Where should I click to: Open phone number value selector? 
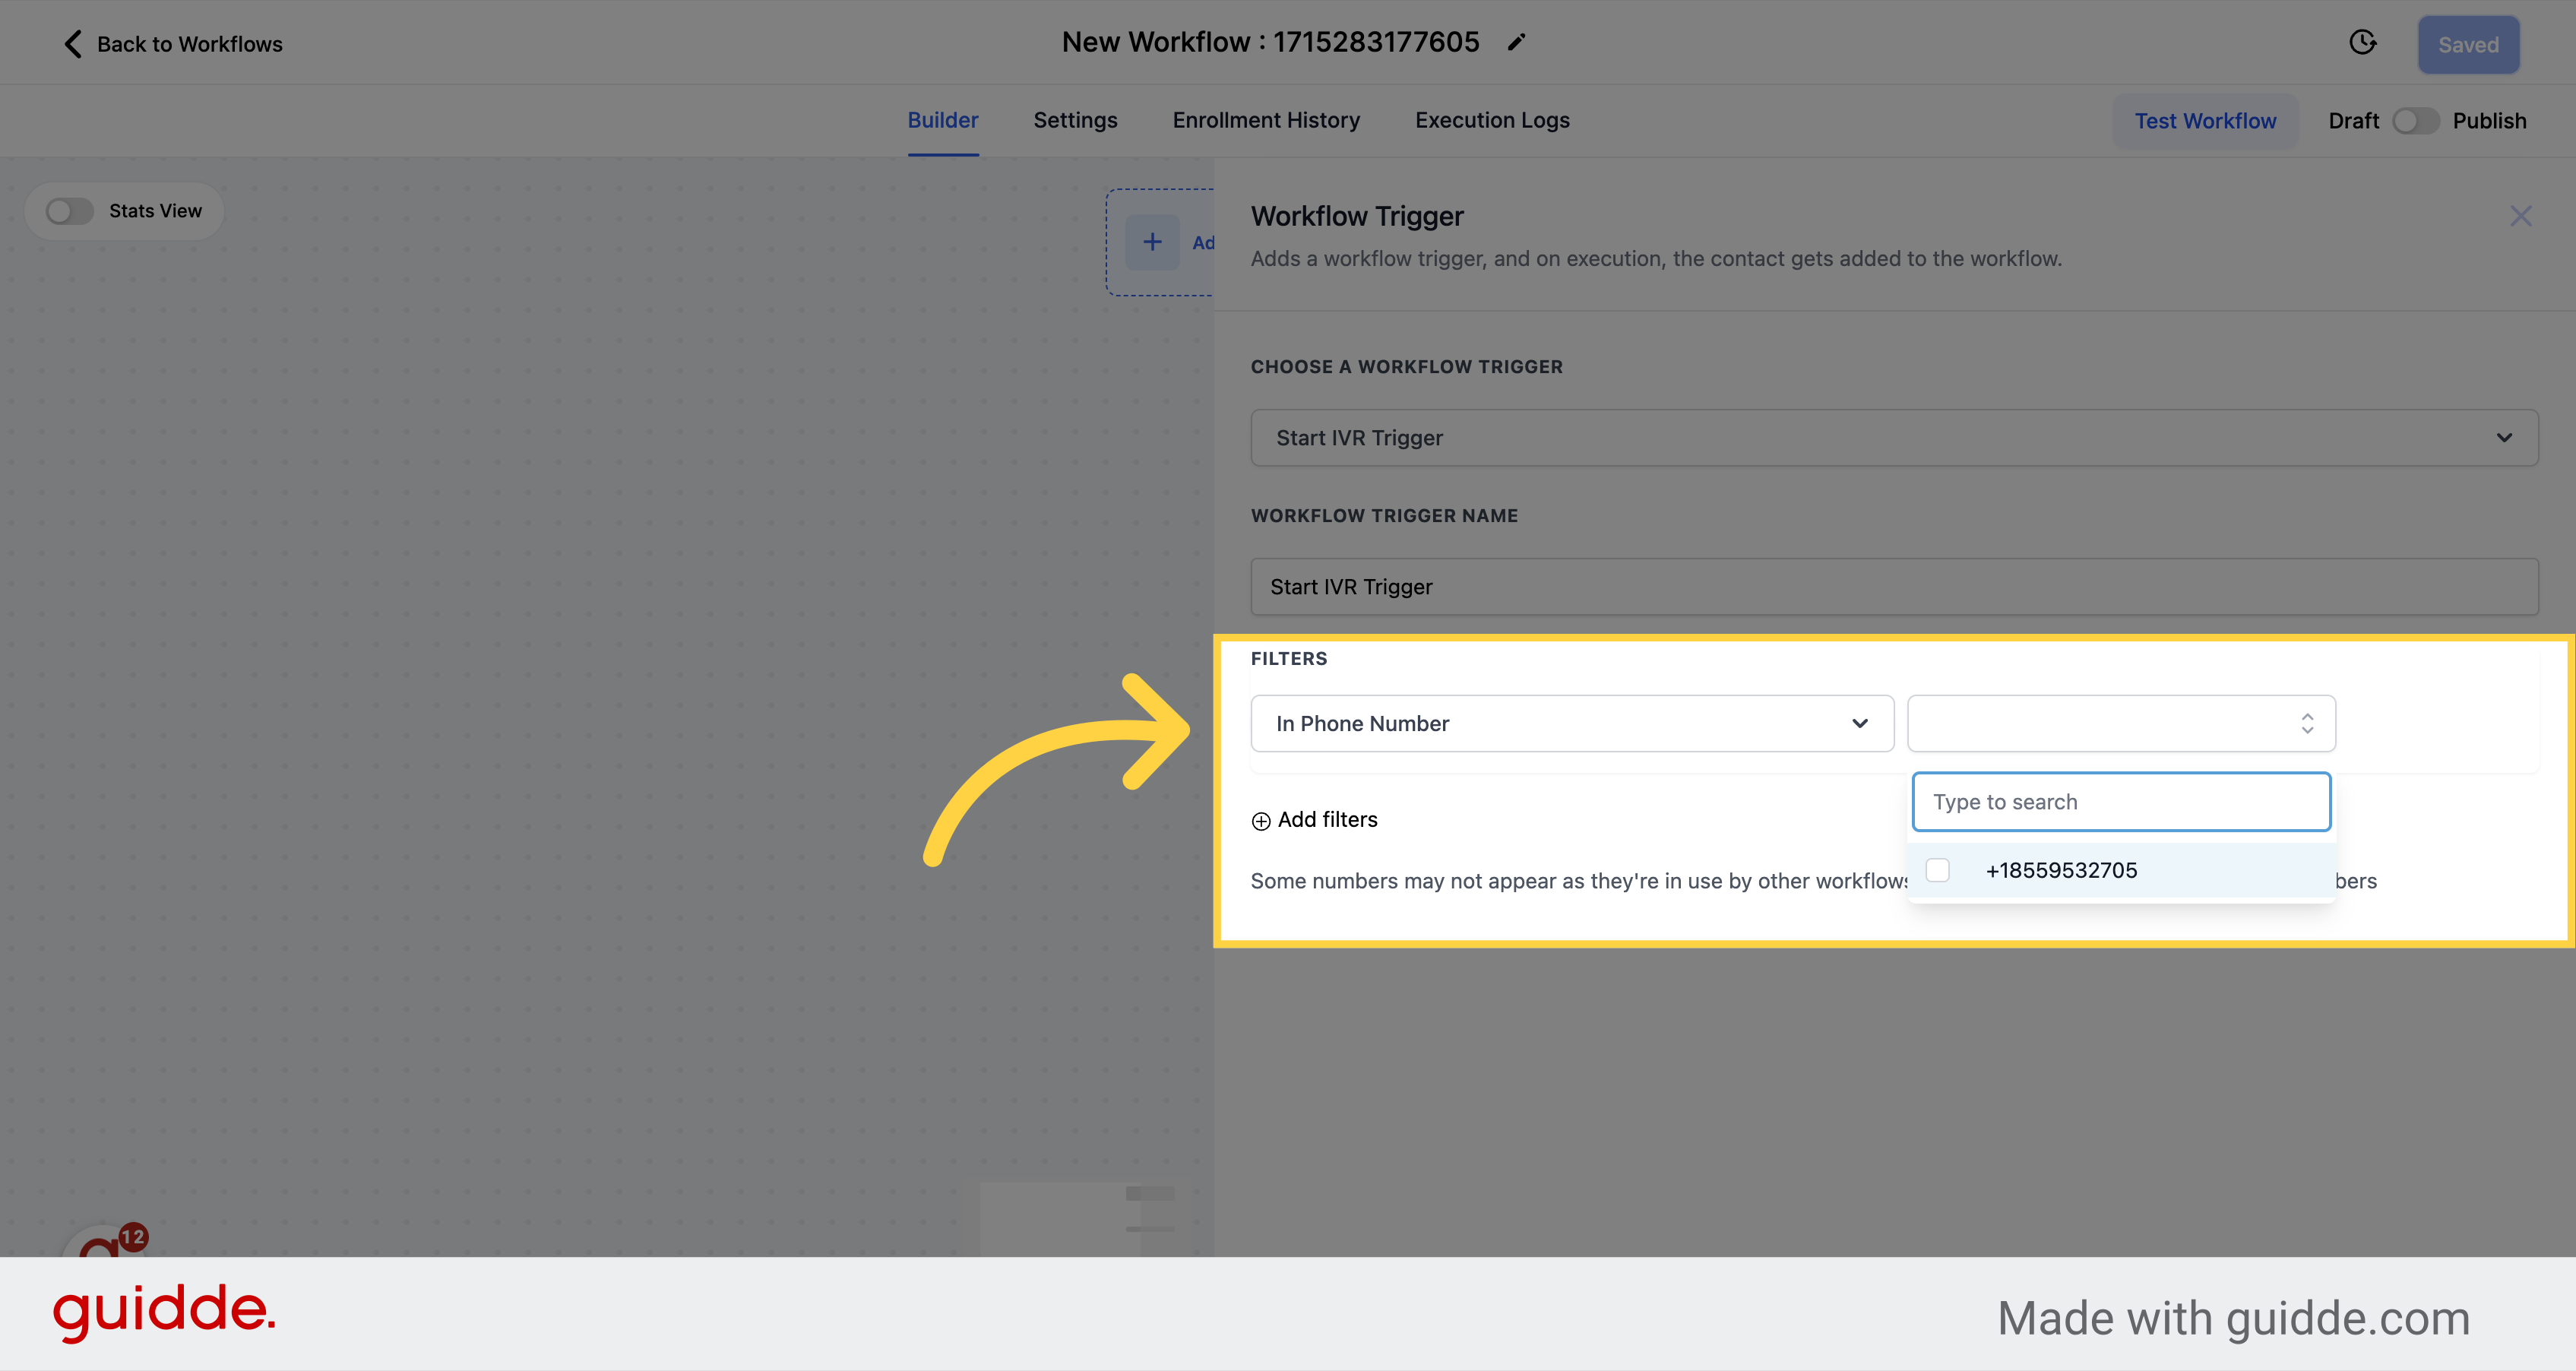click(2121, 723)
